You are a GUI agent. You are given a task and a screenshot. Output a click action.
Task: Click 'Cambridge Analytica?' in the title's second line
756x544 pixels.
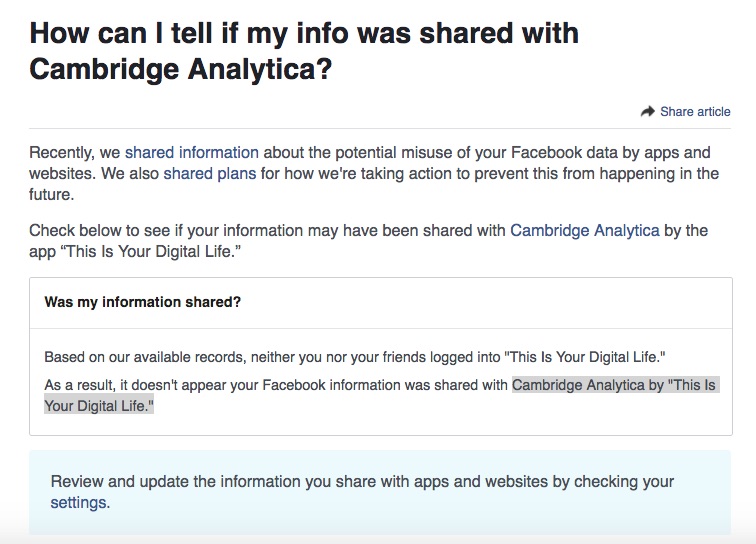pos(181,69)
